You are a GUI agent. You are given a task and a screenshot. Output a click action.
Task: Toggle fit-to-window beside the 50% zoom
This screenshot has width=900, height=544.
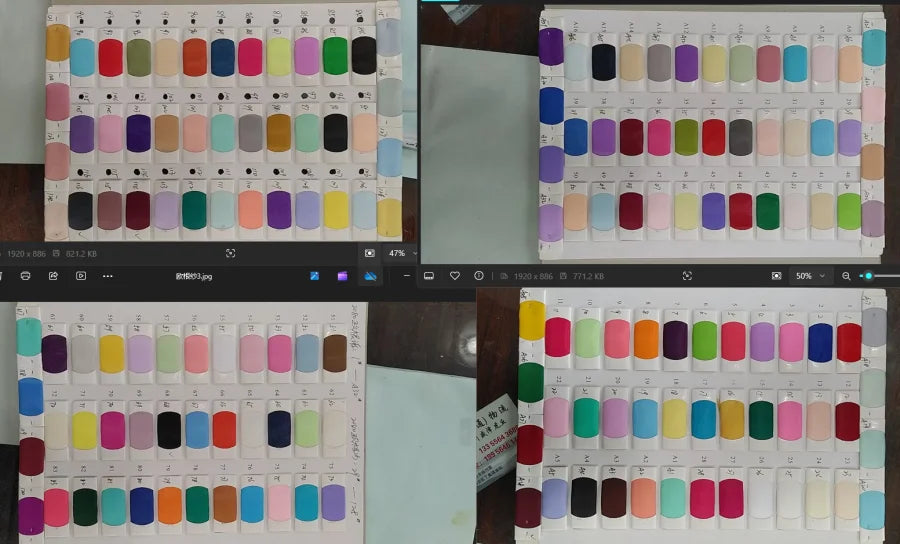pos(776,275)
